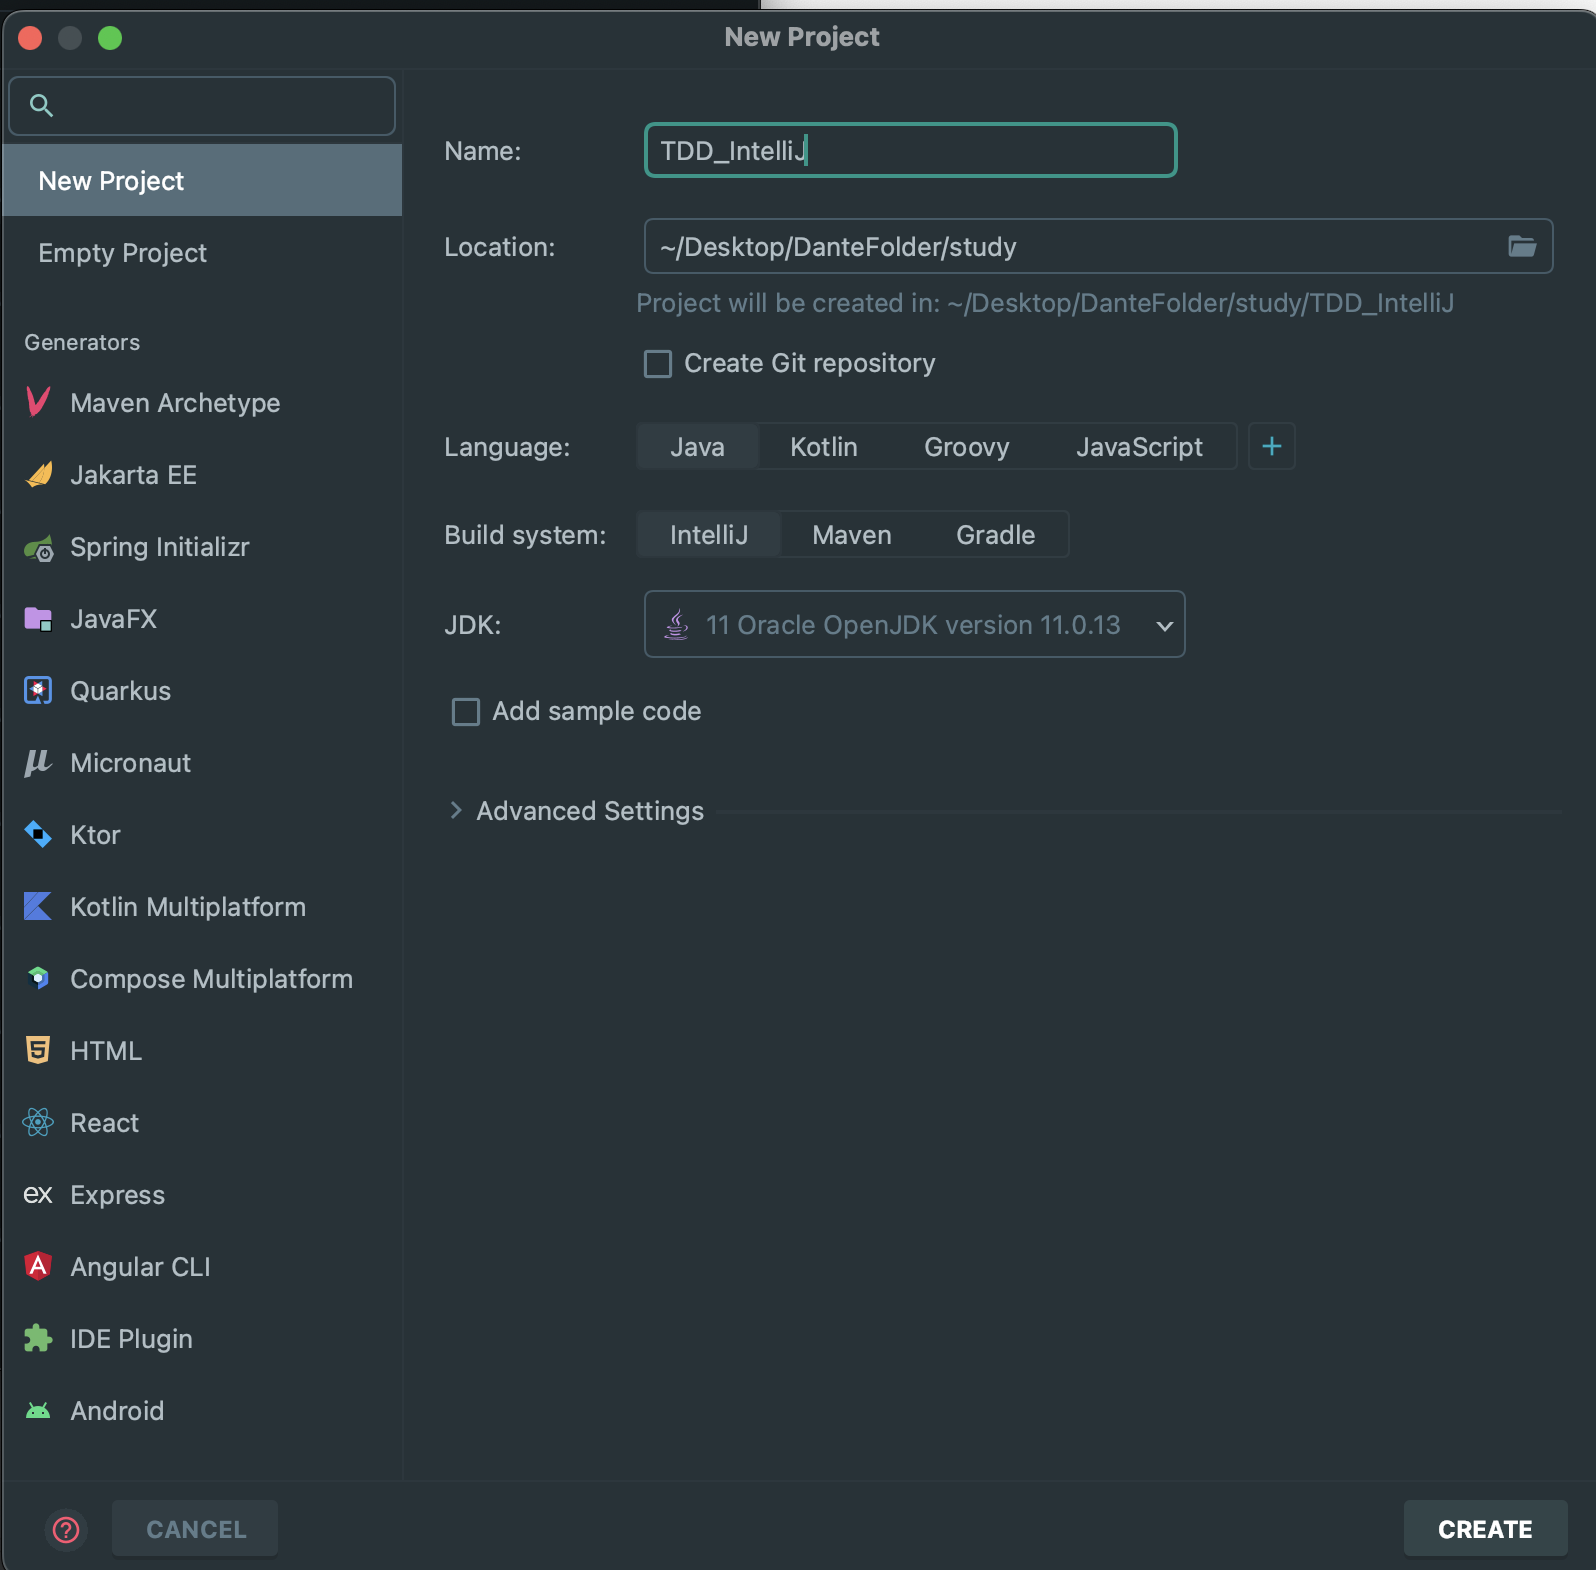Click the Spring Initializr label text
The width and height of the screenshot is (1596, 1570).
pos(159,547)
